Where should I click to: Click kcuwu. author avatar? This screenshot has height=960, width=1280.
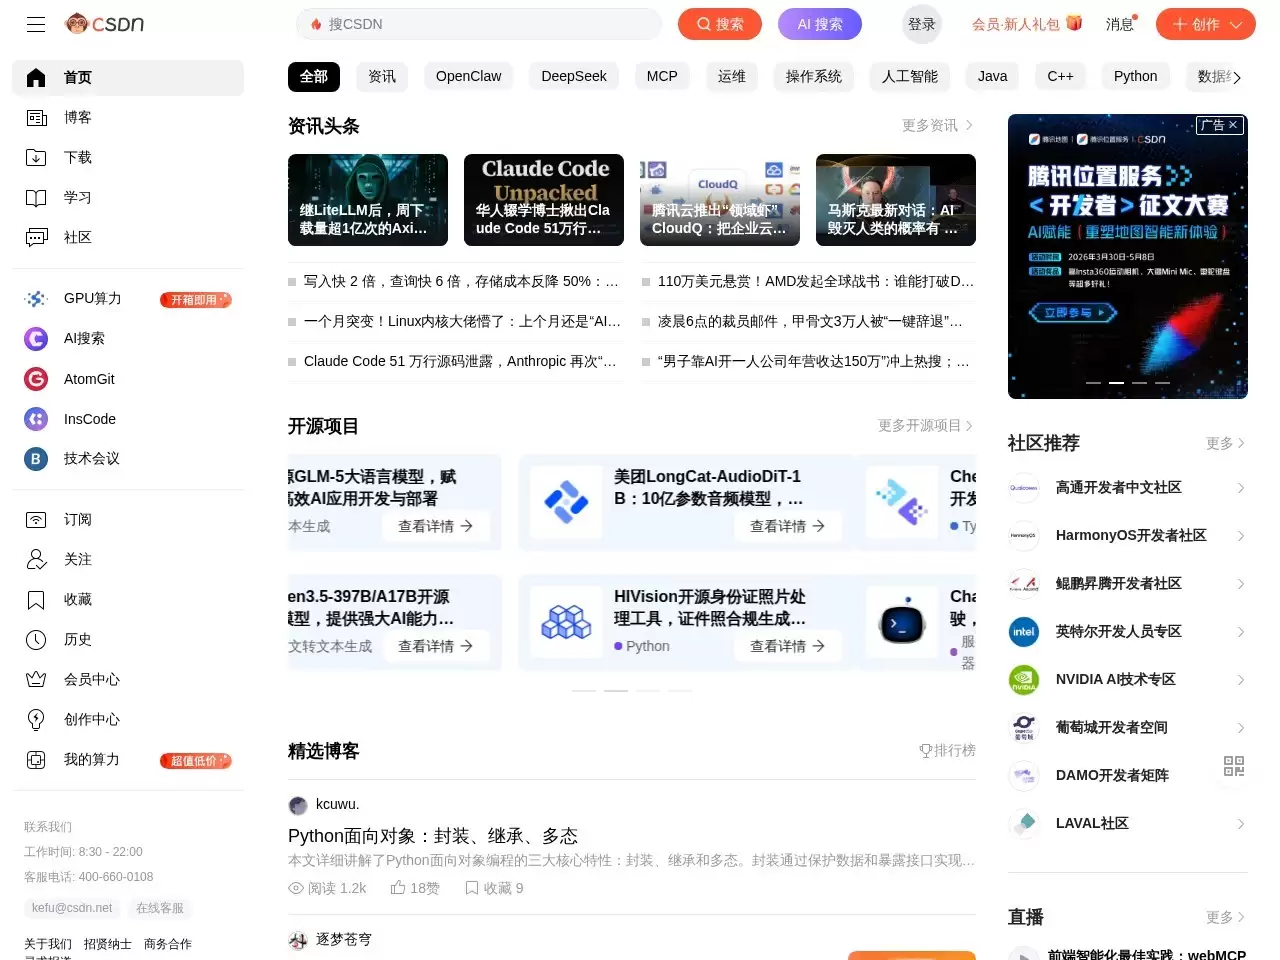click(298, 805)
